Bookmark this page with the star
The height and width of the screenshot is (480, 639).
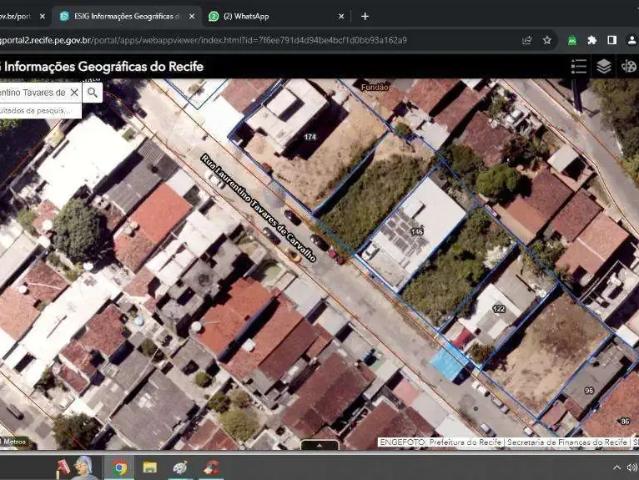(547, 40)
